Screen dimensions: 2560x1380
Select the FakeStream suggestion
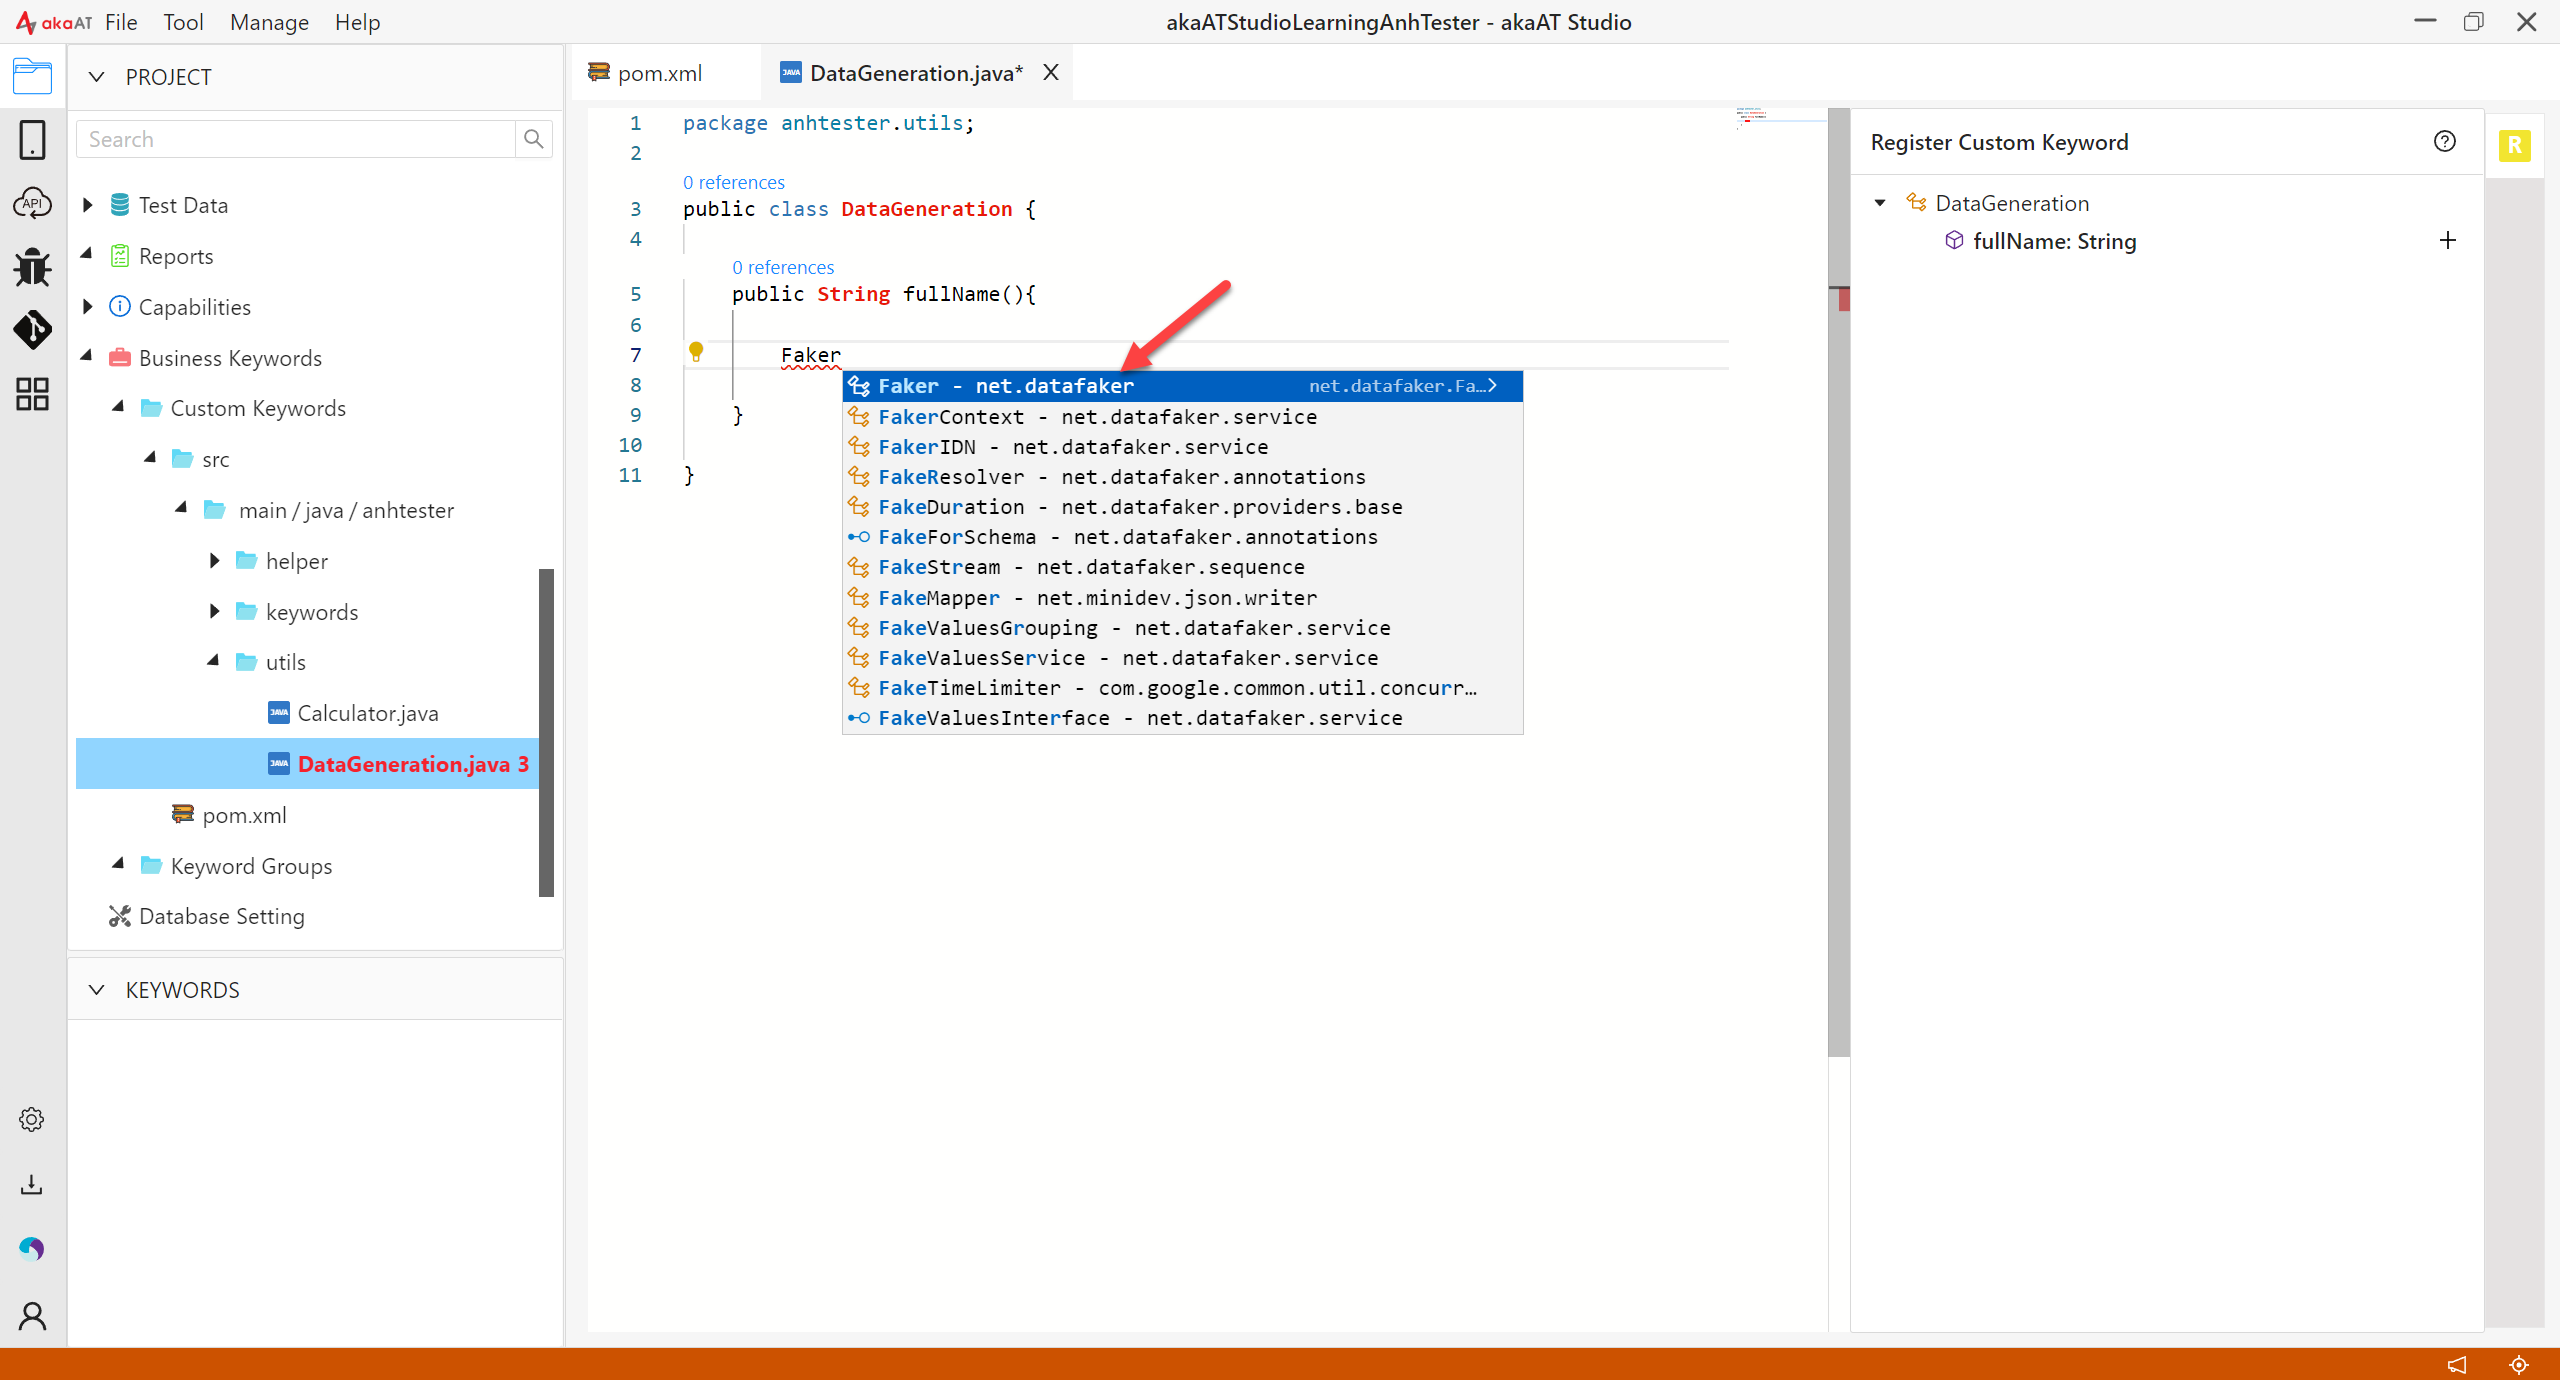1182,567
